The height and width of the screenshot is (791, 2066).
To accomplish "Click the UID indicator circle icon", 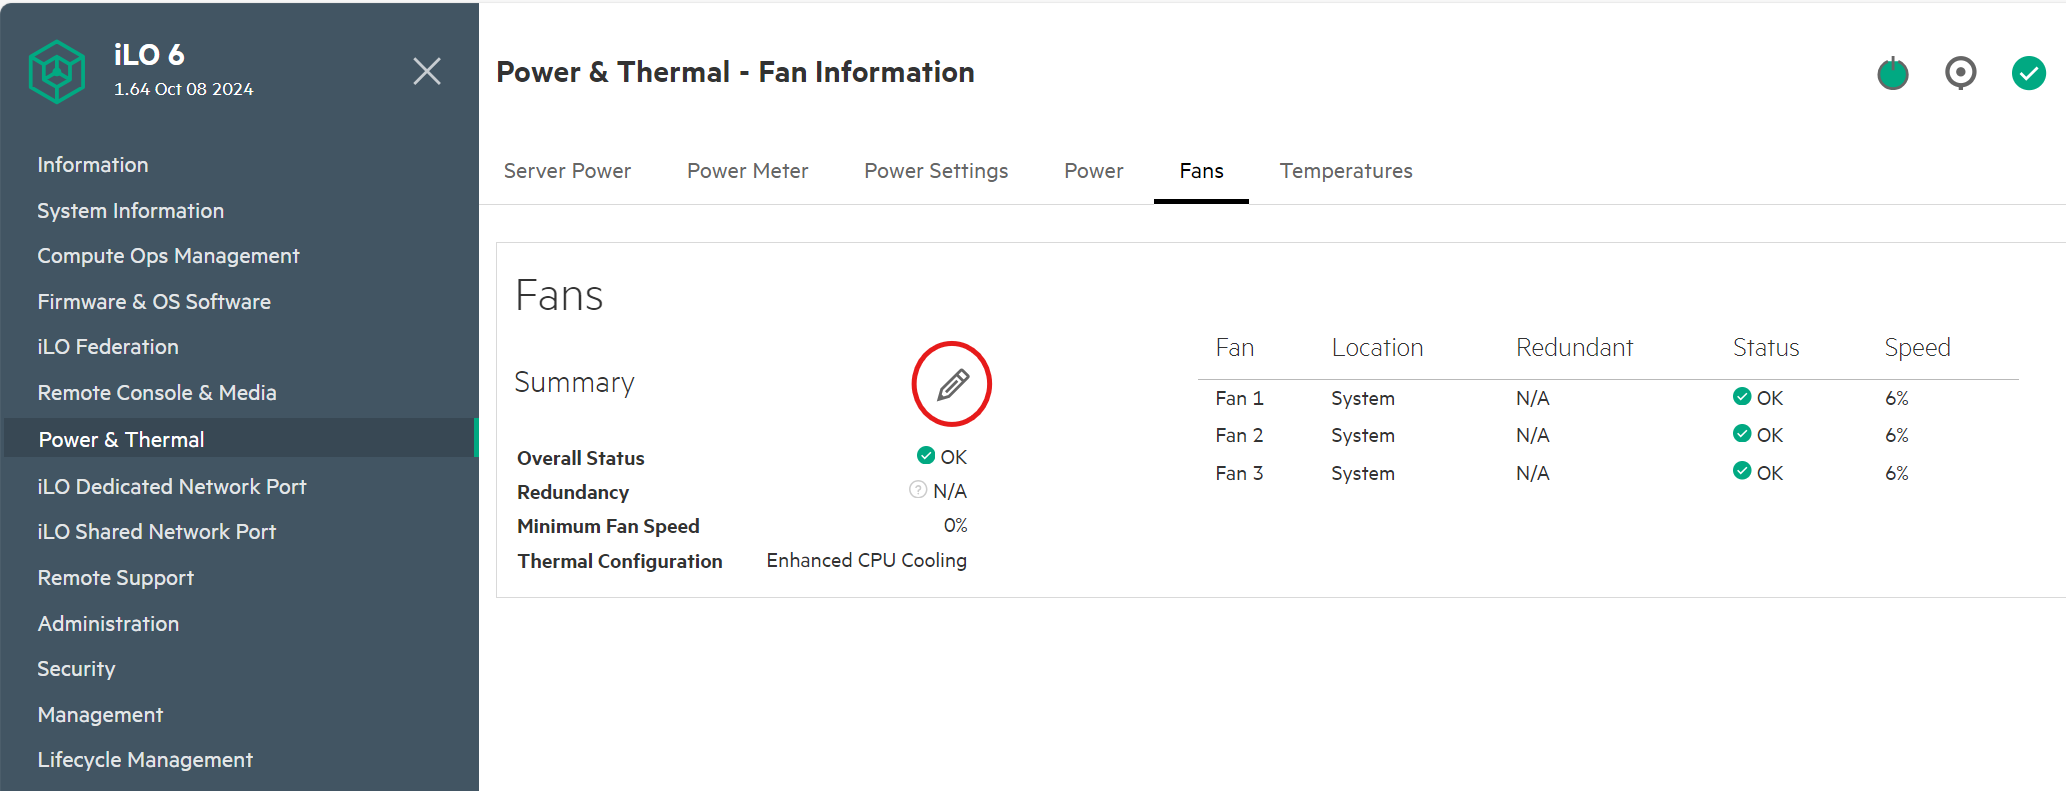I will tap(1960, 73).
